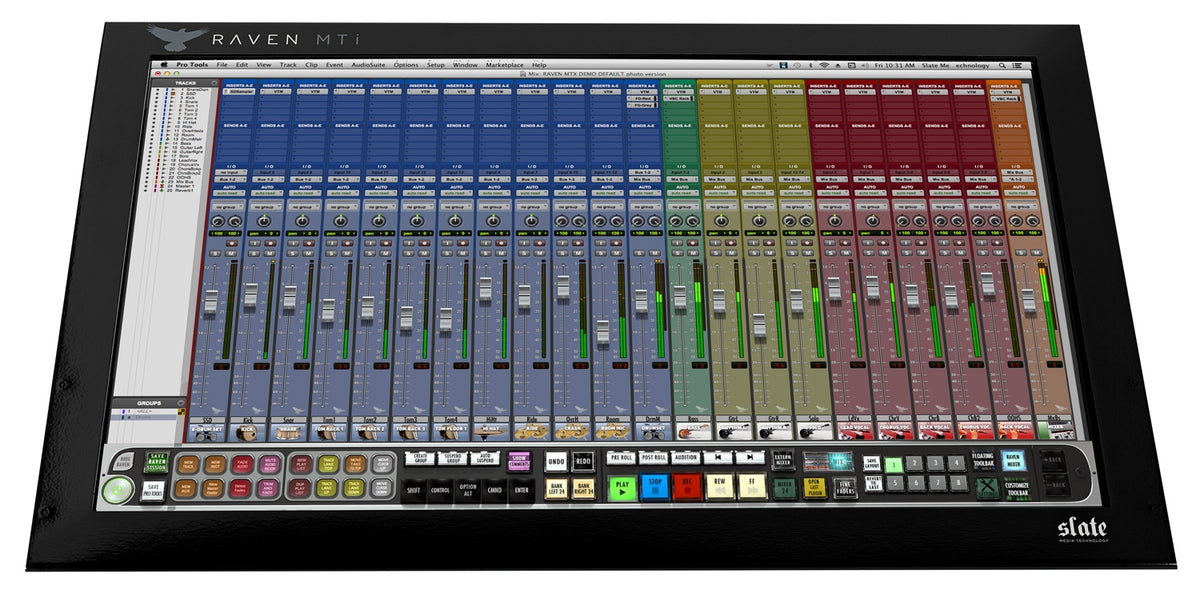This screenshot has width=1200, height=594.
Task: Click the DUP PLAY LIST button
Action: 301,488
